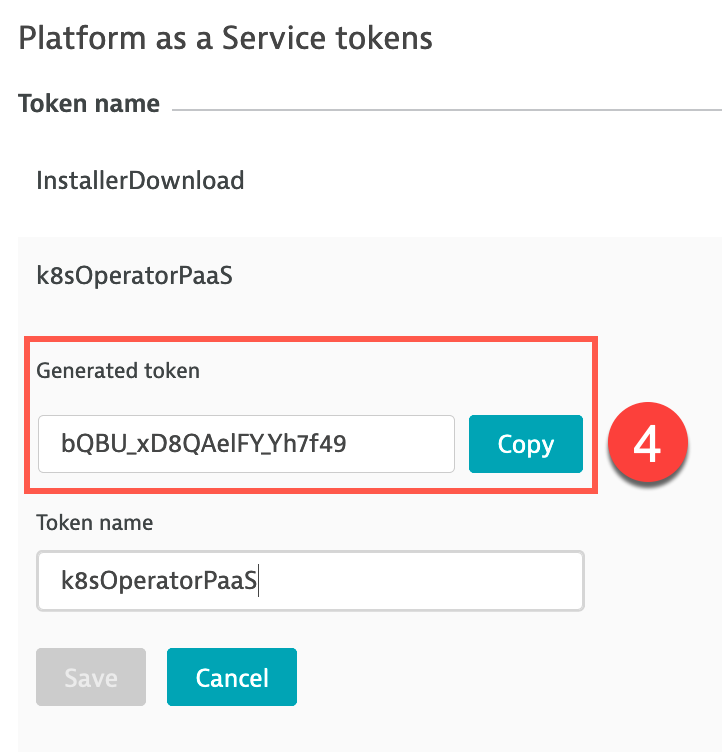Click the word tokens in the page title
Screen dimensions: 722x752
[x=384, y=38]
